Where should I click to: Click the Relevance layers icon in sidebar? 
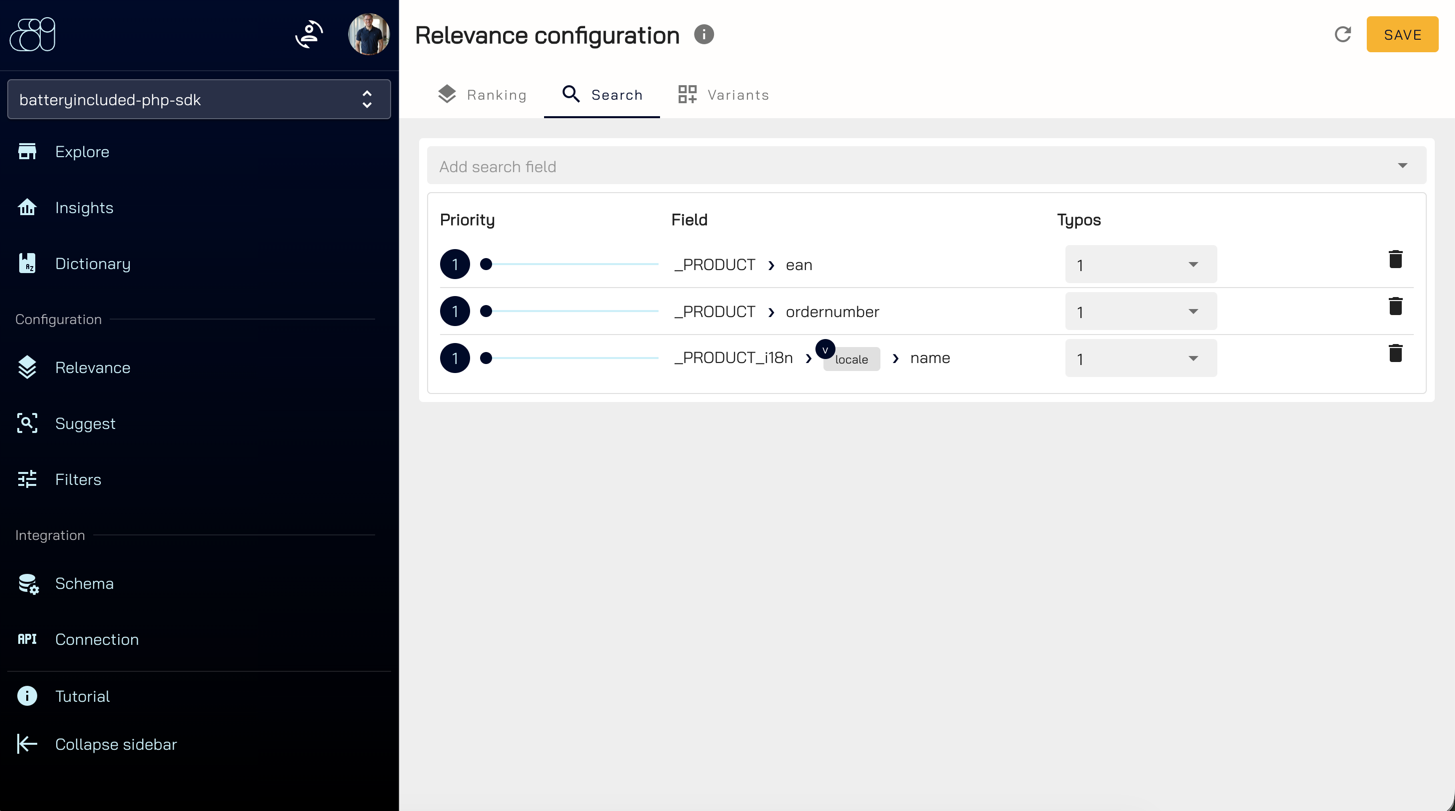click(27, 368)
